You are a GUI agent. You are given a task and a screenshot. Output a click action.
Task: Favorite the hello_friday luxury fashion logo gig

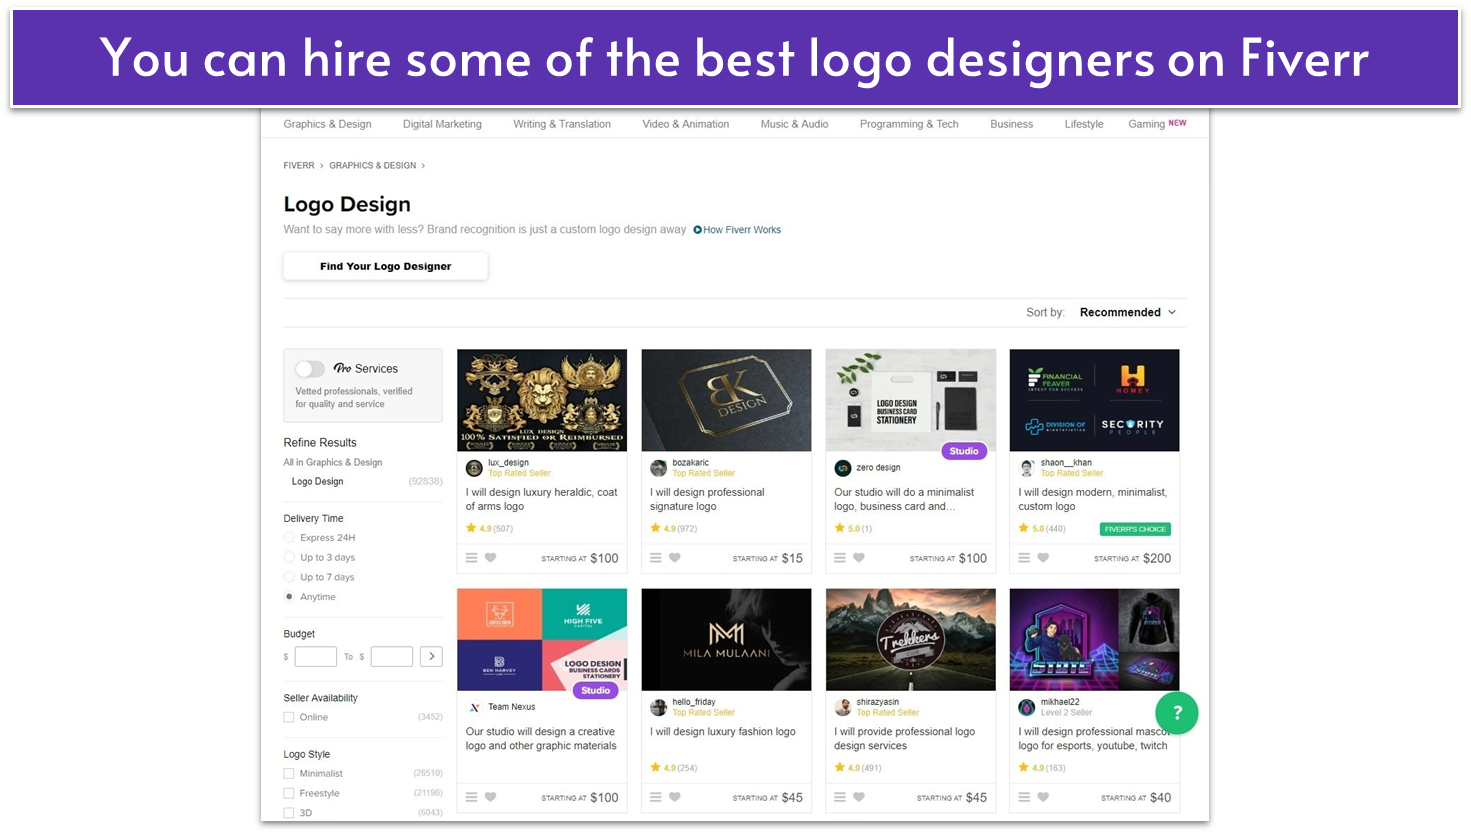click(x=674, y=797)
